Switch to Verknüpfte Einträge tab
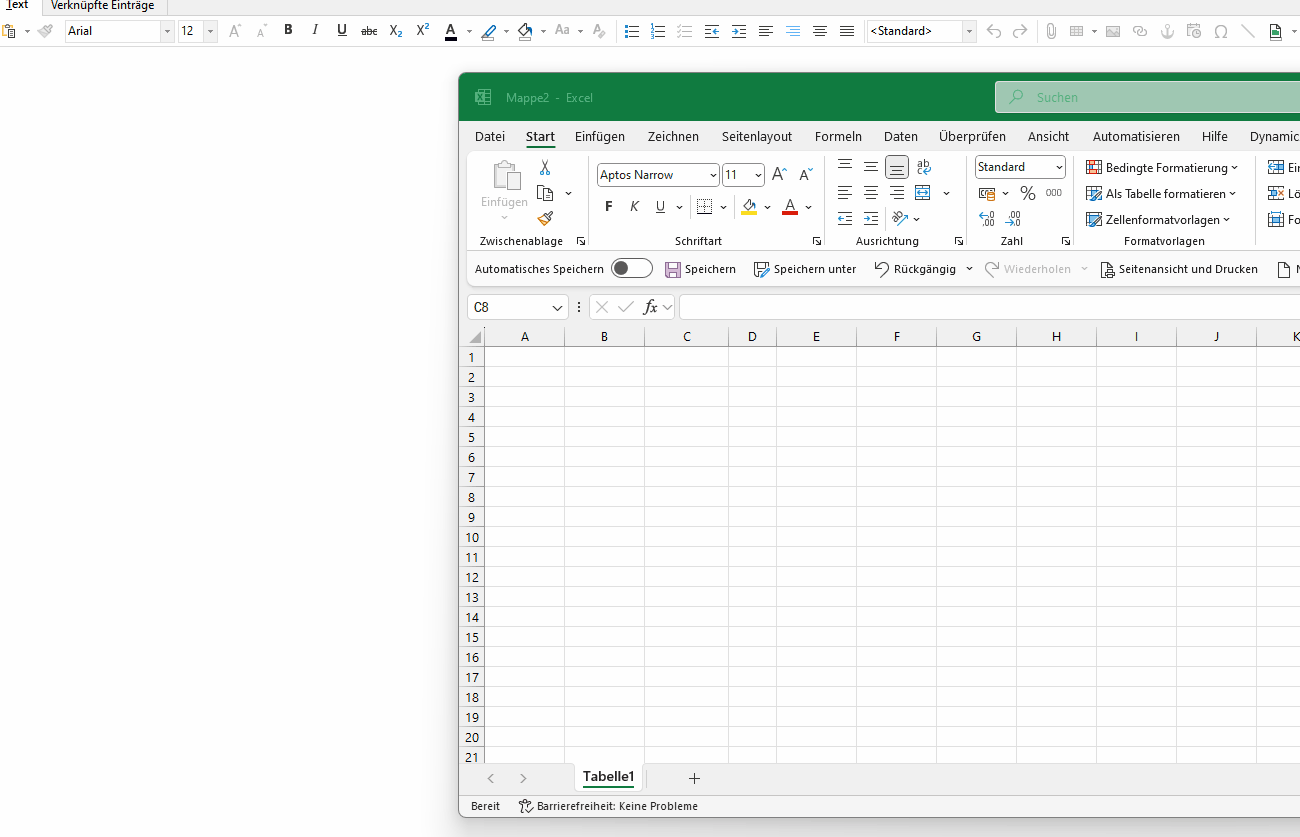Viewport: 1300px width, 837px height. (103, 6)
